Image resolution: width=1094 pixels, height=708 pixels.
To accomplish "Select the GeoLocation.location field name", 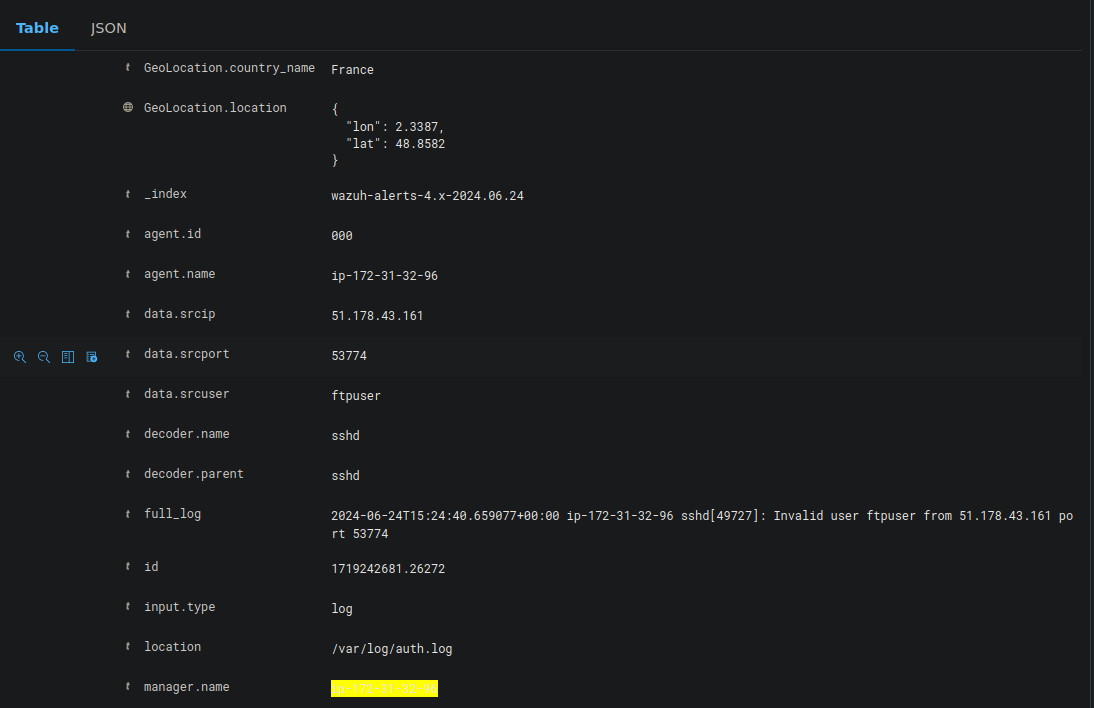I will (x=215, y=107).
